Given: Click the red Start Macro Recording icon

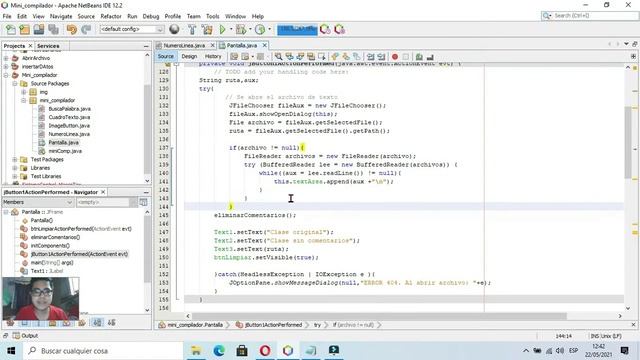Looking at the screenshot, I should tap(395, 56).
